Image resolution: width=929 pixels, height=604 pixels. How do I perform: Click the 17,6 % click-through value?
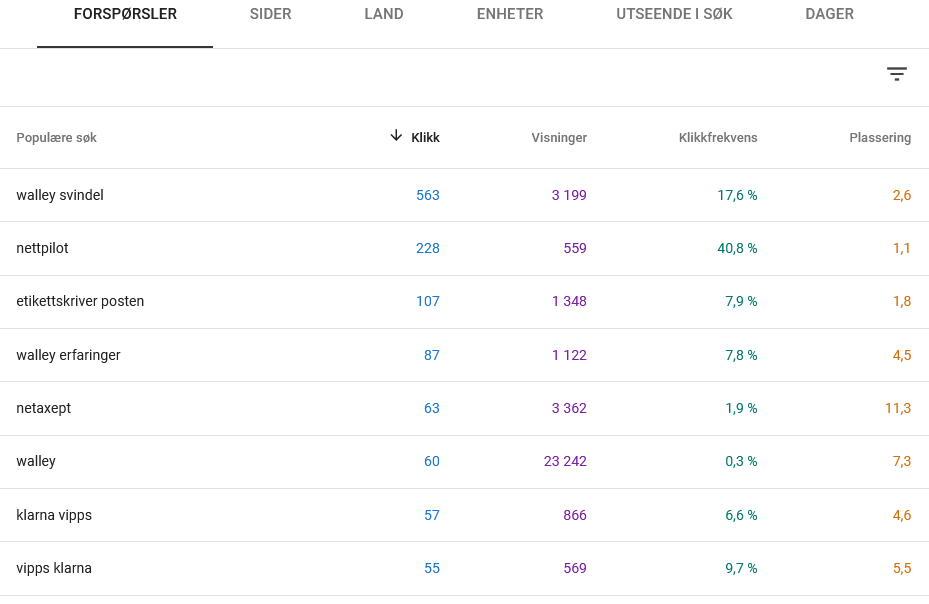point(737,195)
